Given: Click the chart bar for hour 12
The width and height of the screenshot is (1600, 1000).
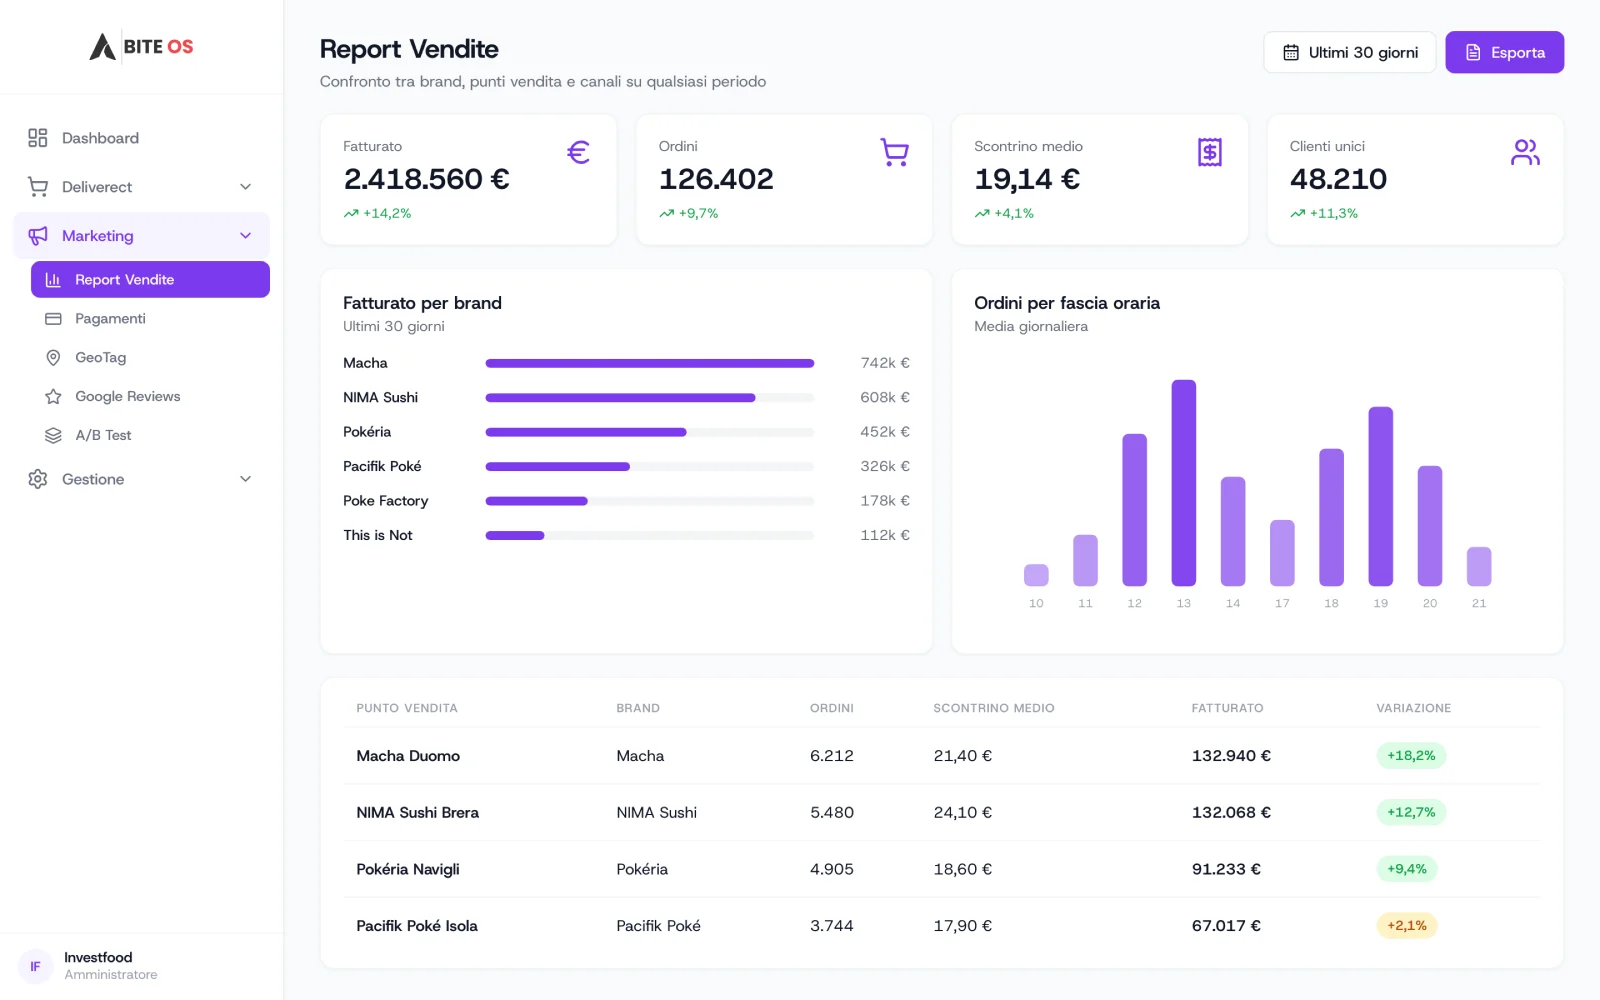Looking at the screenshot, I should (1135, 510).
